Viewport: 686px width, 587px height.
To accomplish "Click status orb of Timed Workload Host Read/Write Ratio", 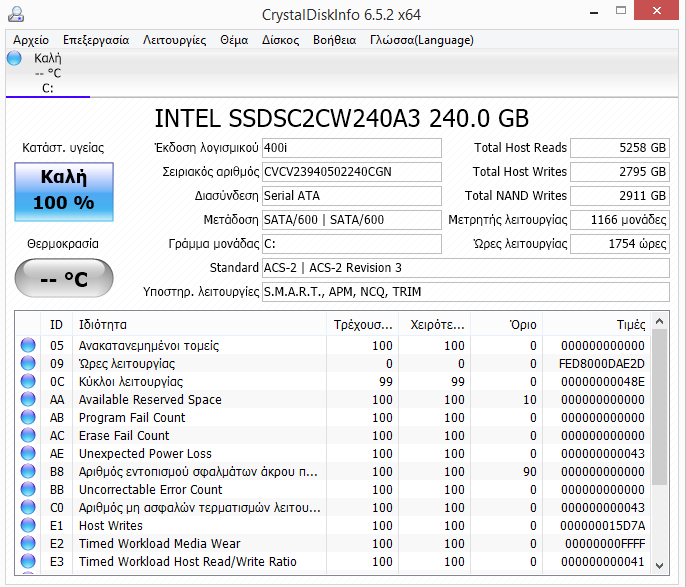I will coord(28,561).
